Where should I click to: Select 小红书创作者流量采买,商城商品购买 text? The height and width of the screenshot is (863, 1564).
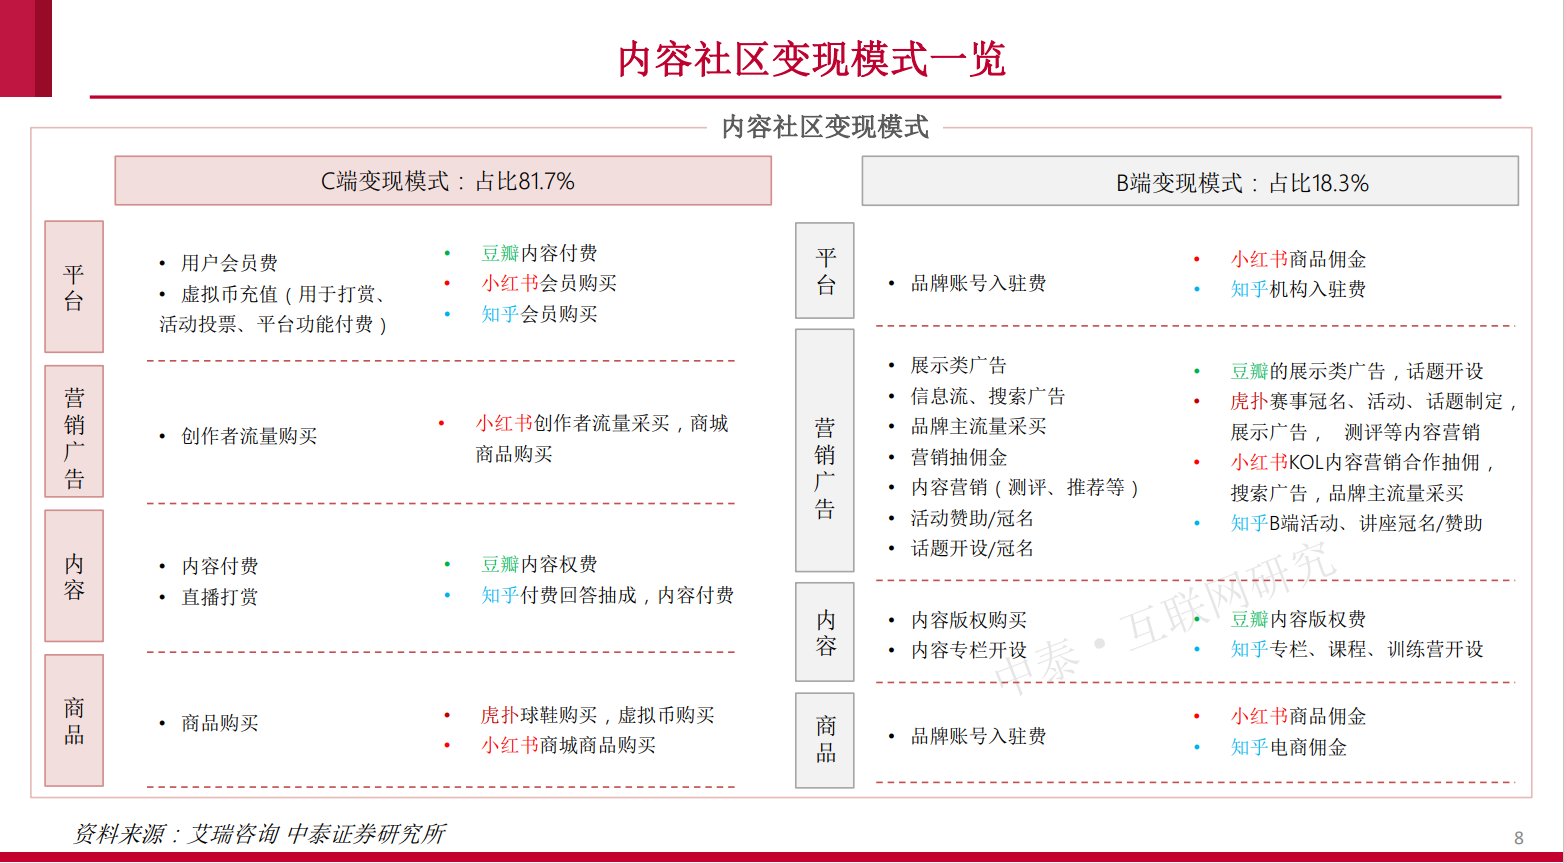602,438
